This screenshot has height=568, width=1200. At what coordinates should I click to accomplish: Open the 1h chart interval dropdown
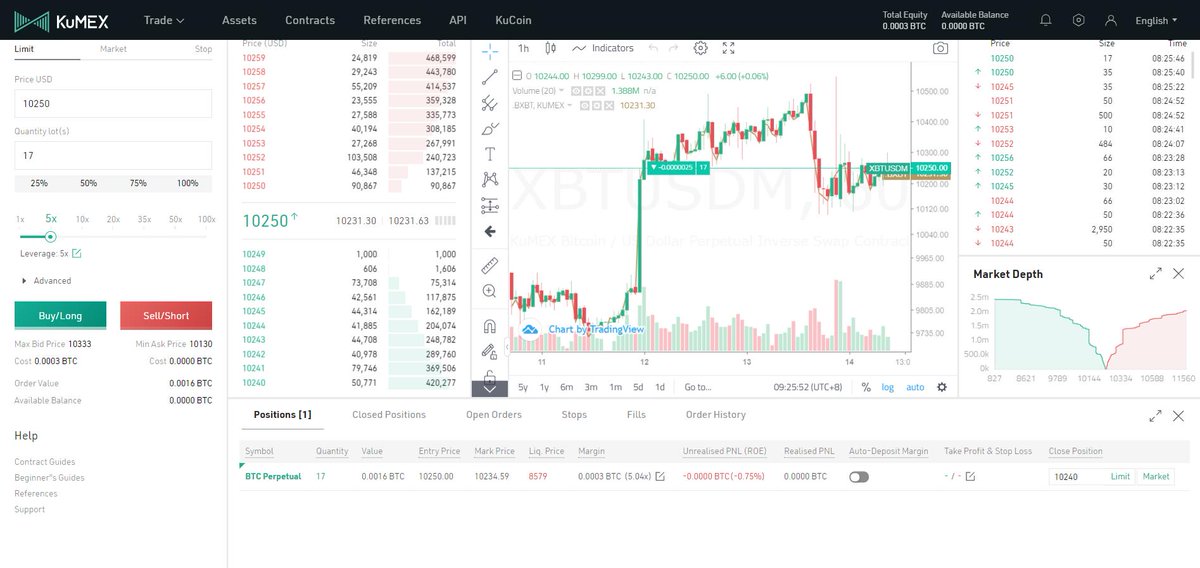click(523, 48)
